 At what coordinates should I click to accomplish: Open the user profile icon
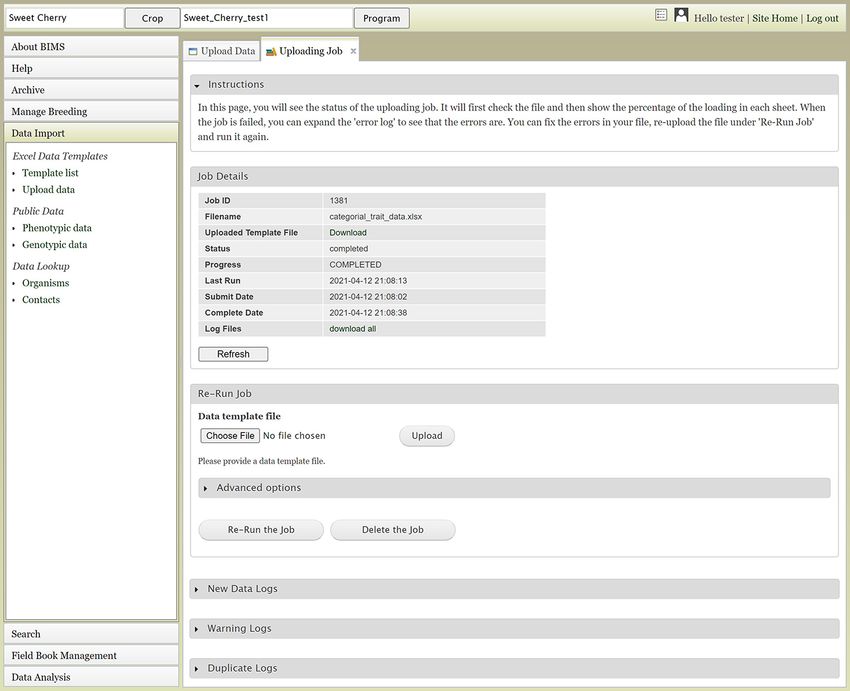[681, 15]
